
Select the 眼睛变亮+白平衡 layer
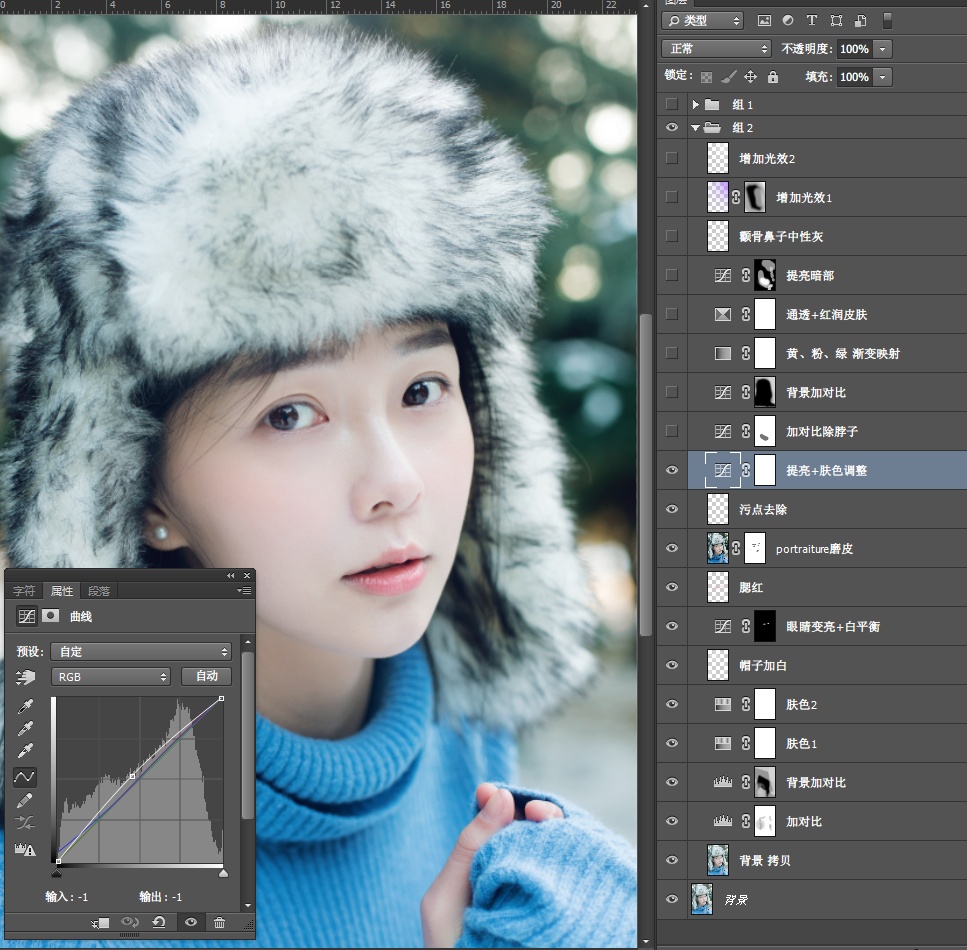828,626
